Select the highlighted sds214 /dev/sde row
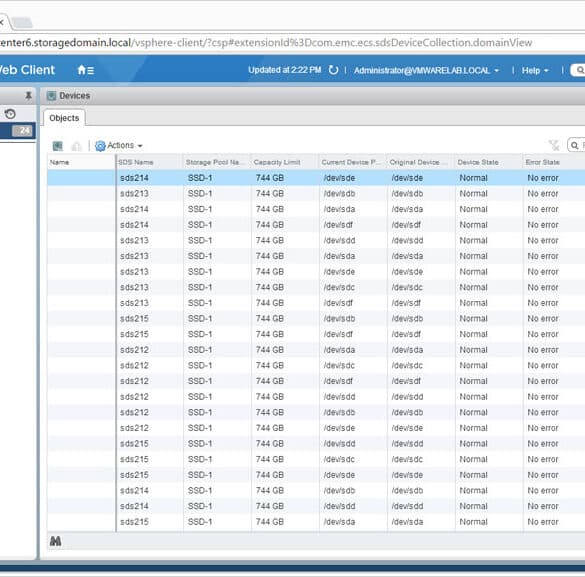 [x=316, y=178]
